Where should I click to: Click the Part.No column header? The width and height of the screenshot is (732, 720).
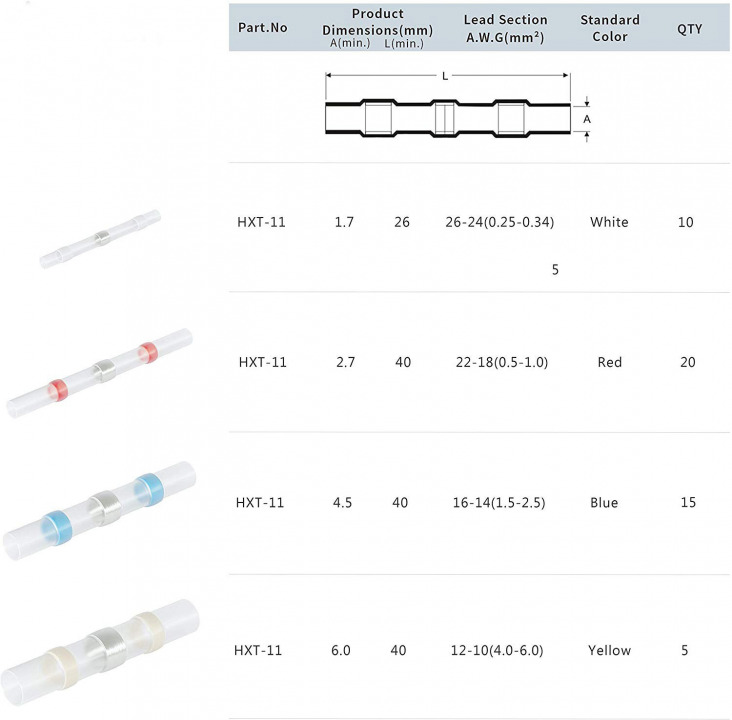click(x=263, y=28)
